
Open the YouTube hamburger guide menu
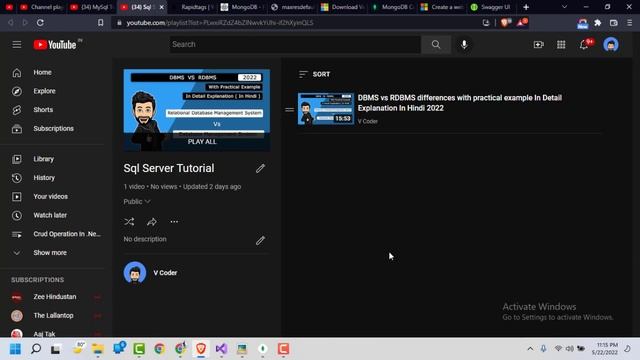[x=17, y=44]
